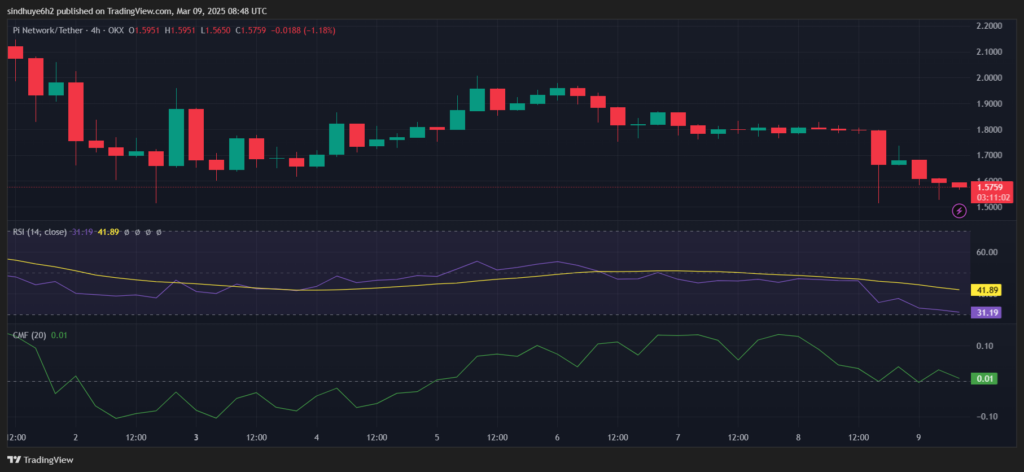Image resolution: width=1024 pixels, height=472 pixels.
Task: Click the large red candle at far right drop
Action: (x=878, y=147)
